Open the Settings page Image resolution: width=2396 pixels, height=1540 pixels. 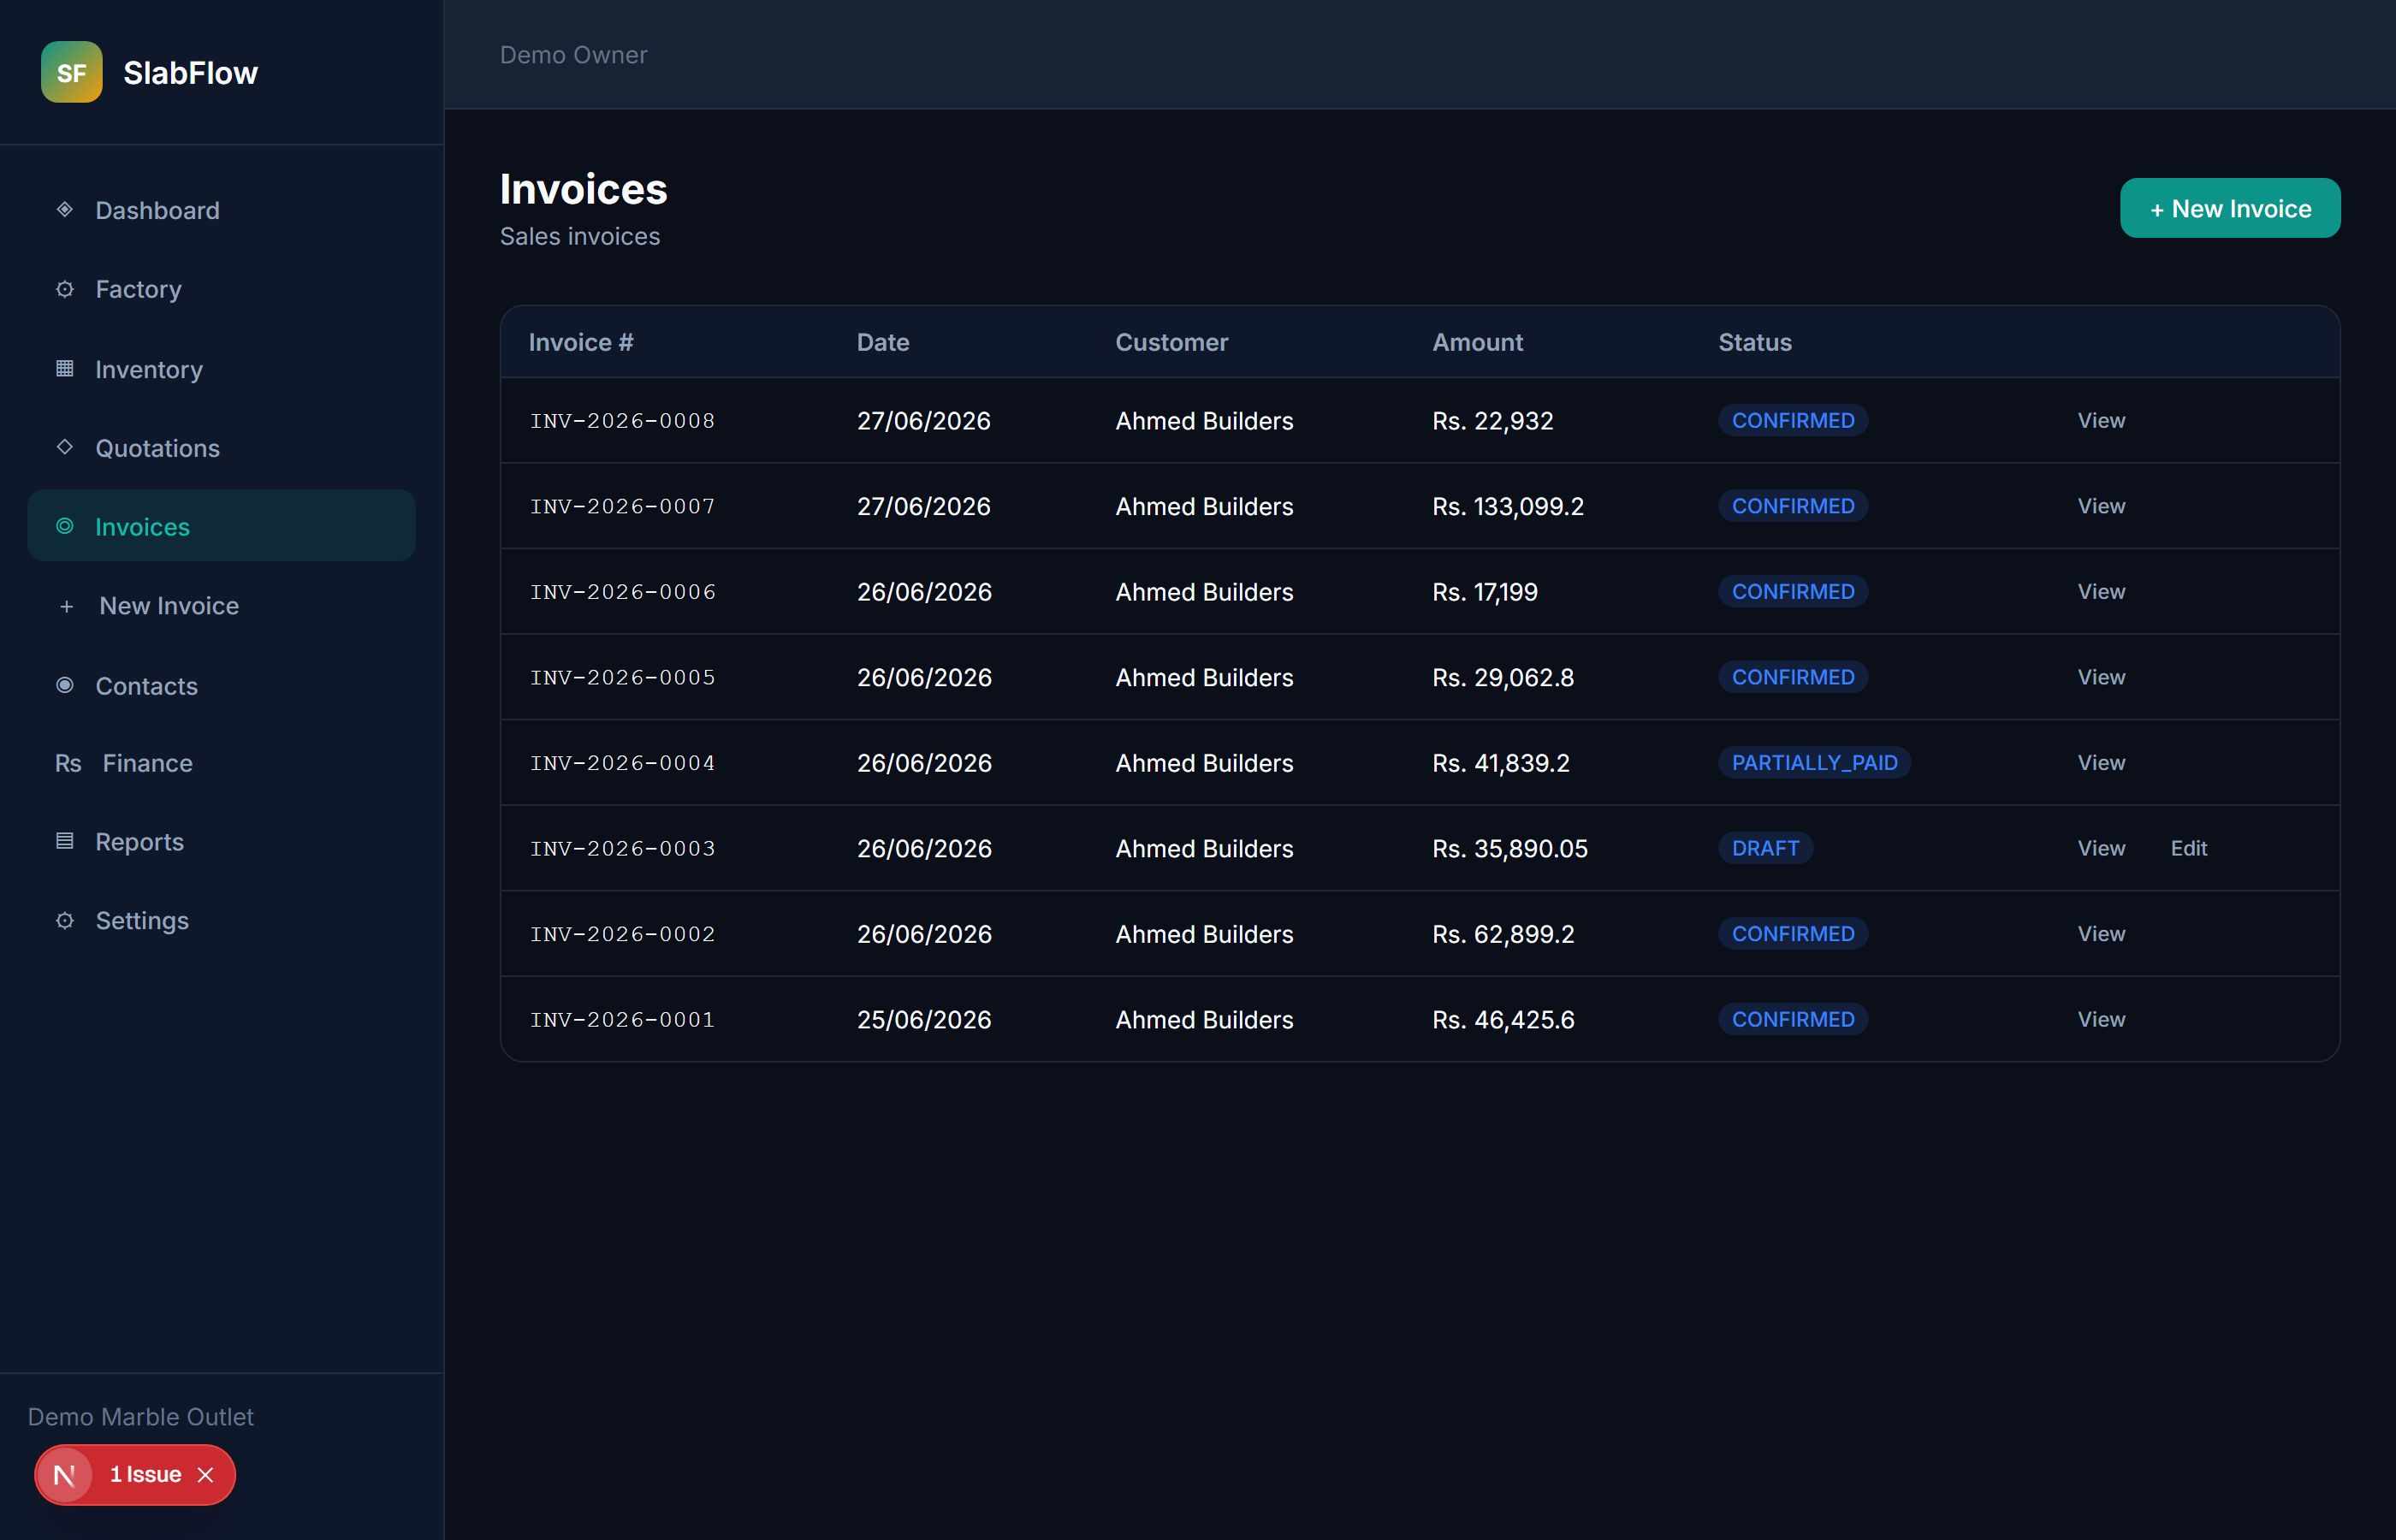[221, 920]
